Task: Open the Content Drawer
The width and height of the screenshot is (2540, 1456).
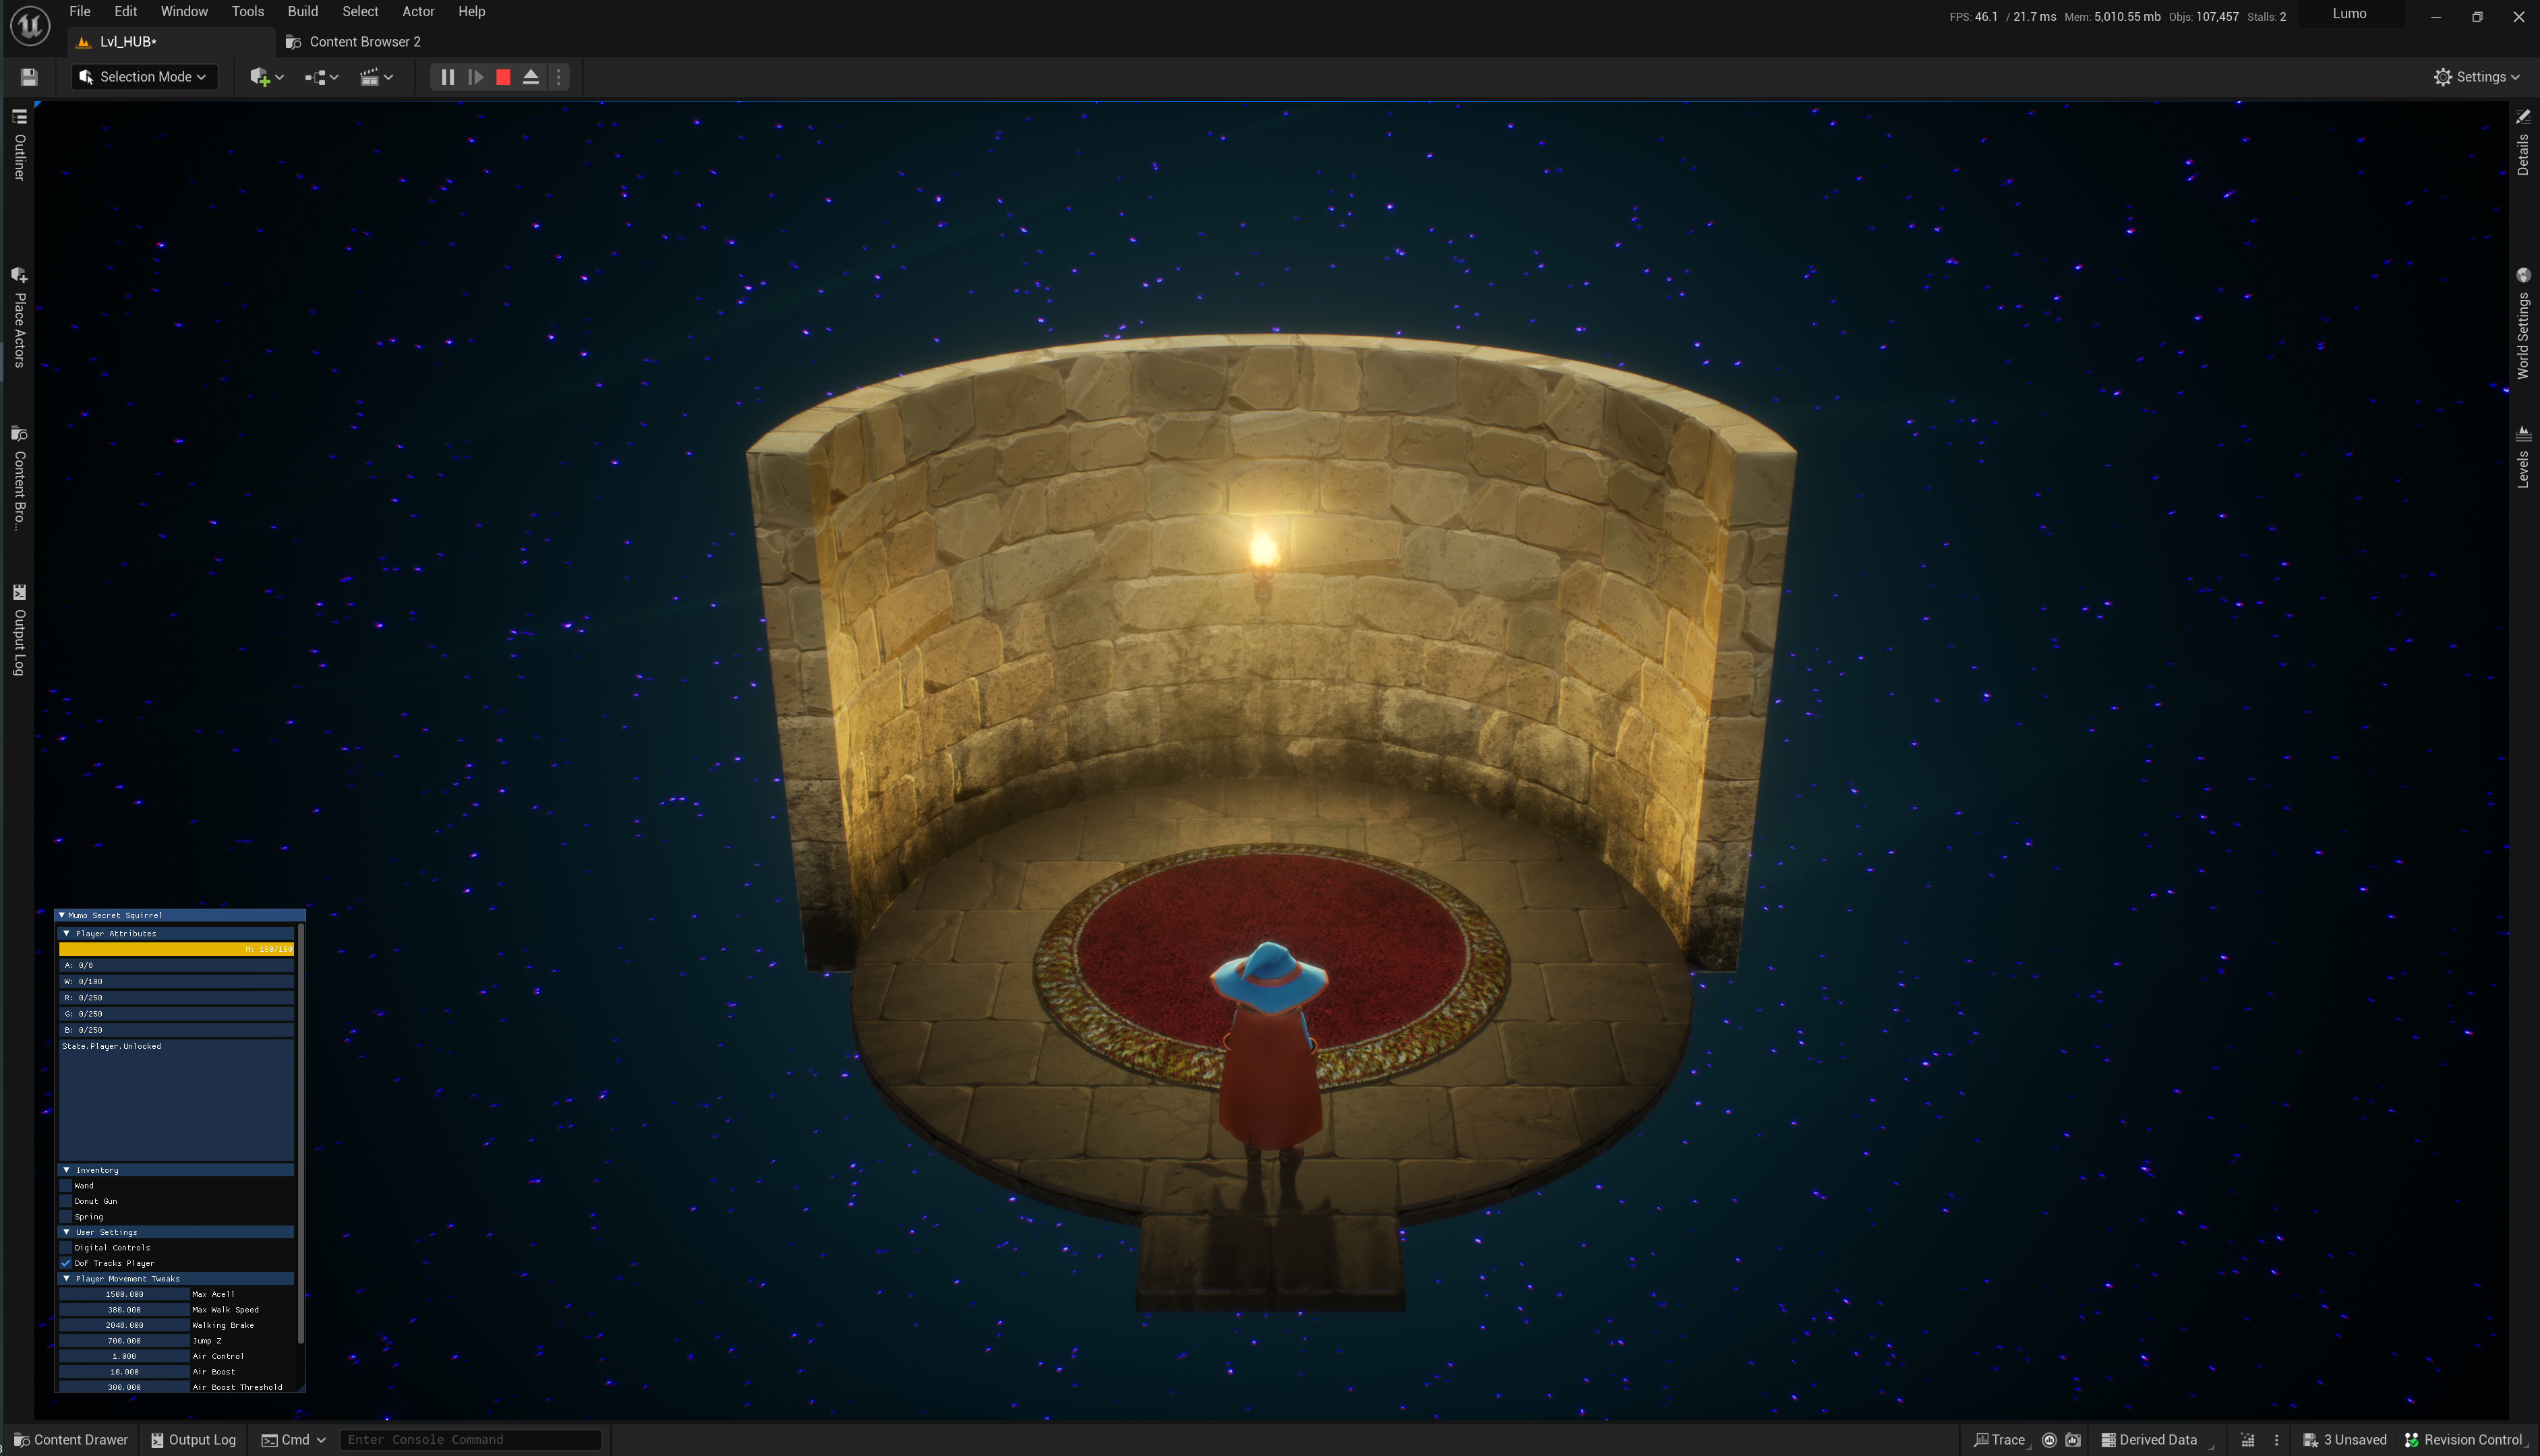Action: pos(71,1440)
